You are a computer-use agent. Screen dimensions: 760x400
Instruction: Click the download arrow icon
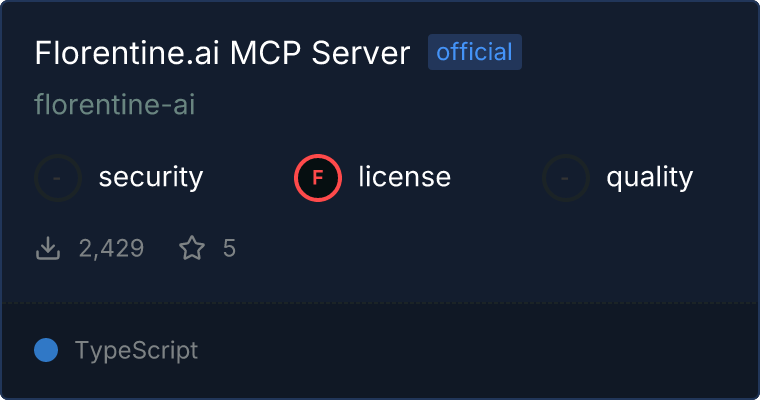(48, 248)
